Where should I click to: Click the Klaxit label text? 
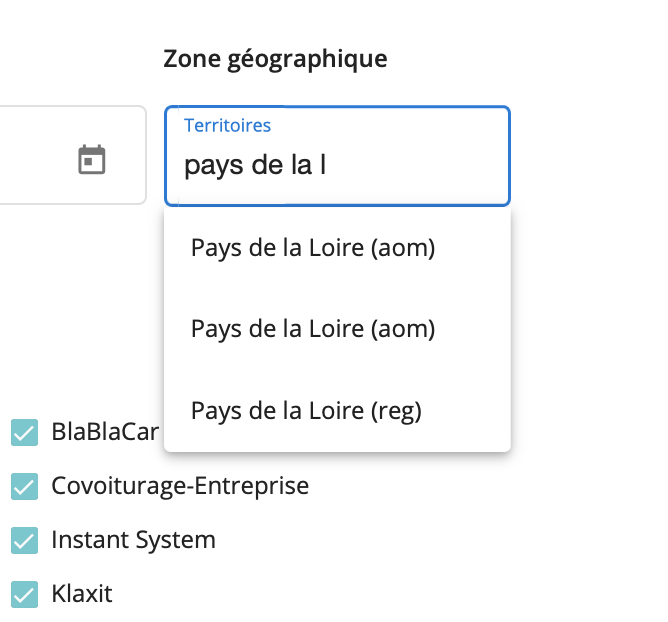[x=82, y=593]
